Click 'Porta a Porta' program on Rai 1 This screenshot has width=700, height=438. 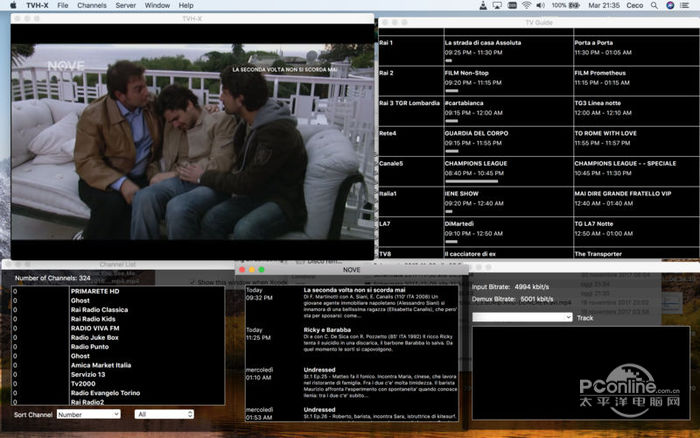593,43
